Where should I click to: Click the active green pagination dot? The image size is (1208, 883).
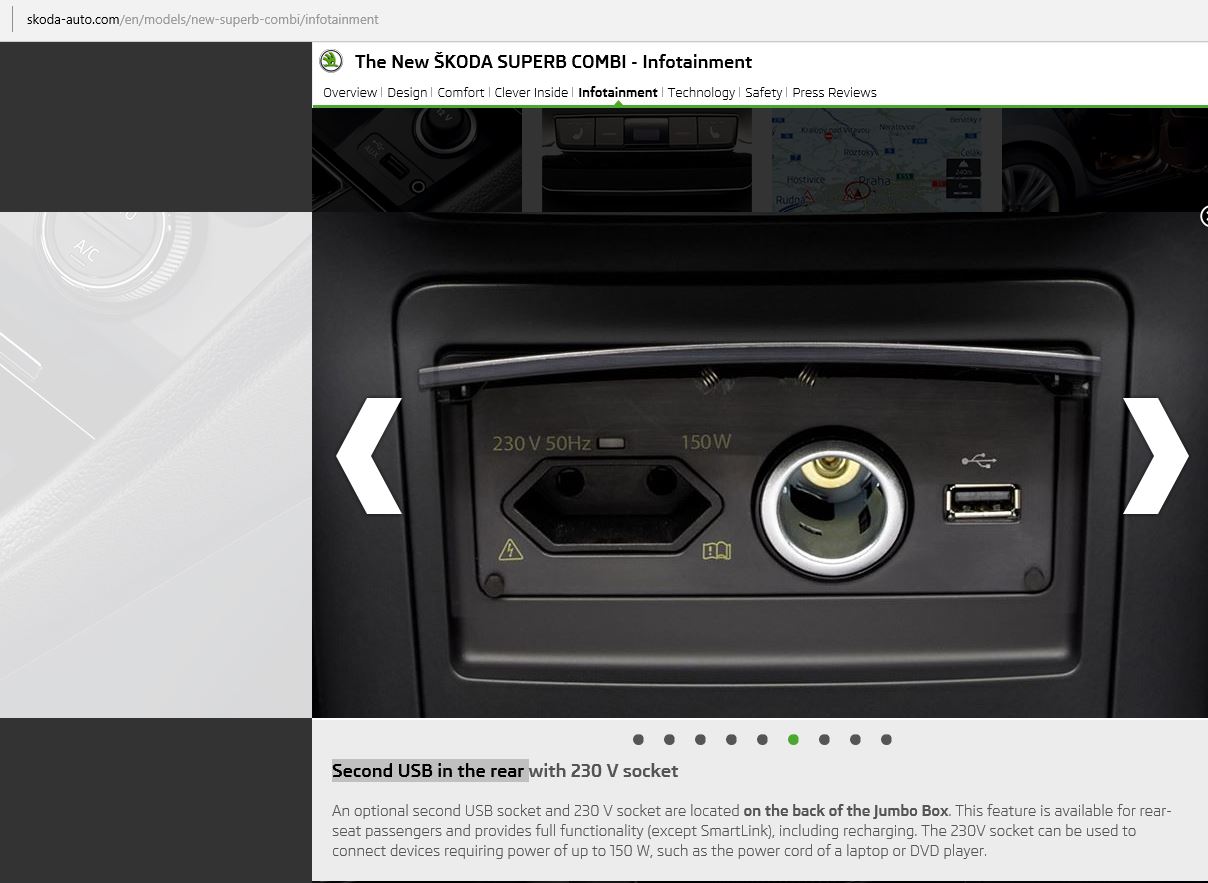click(x=793, y=740)
